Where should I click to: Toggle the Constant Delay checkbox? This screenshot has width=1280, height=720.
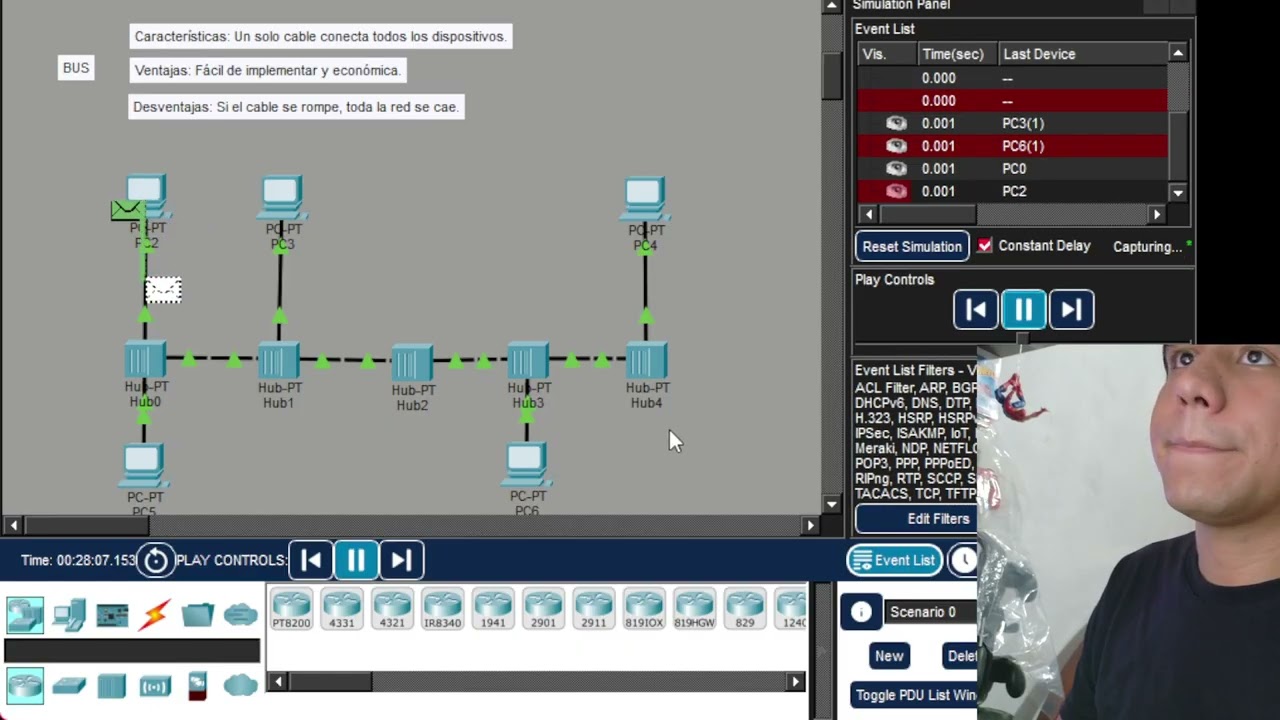(985, 246)
